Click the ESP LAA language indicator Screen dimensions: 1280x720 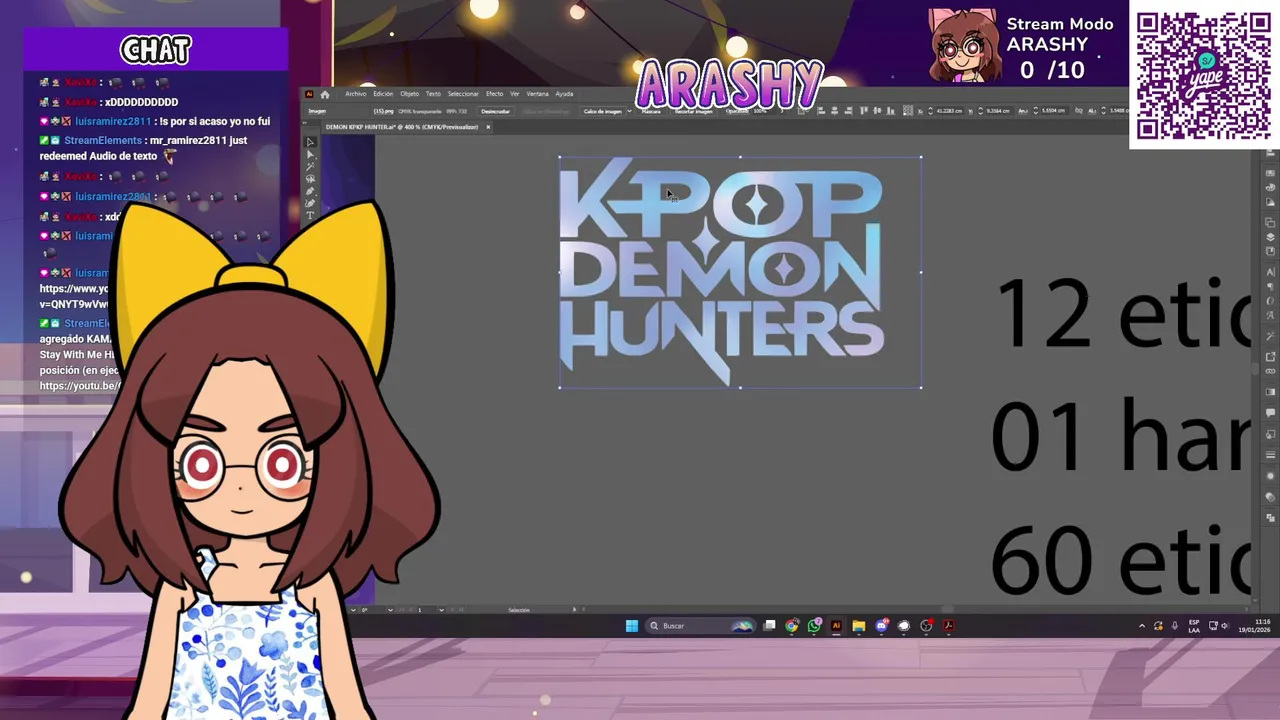point(1194,626)
